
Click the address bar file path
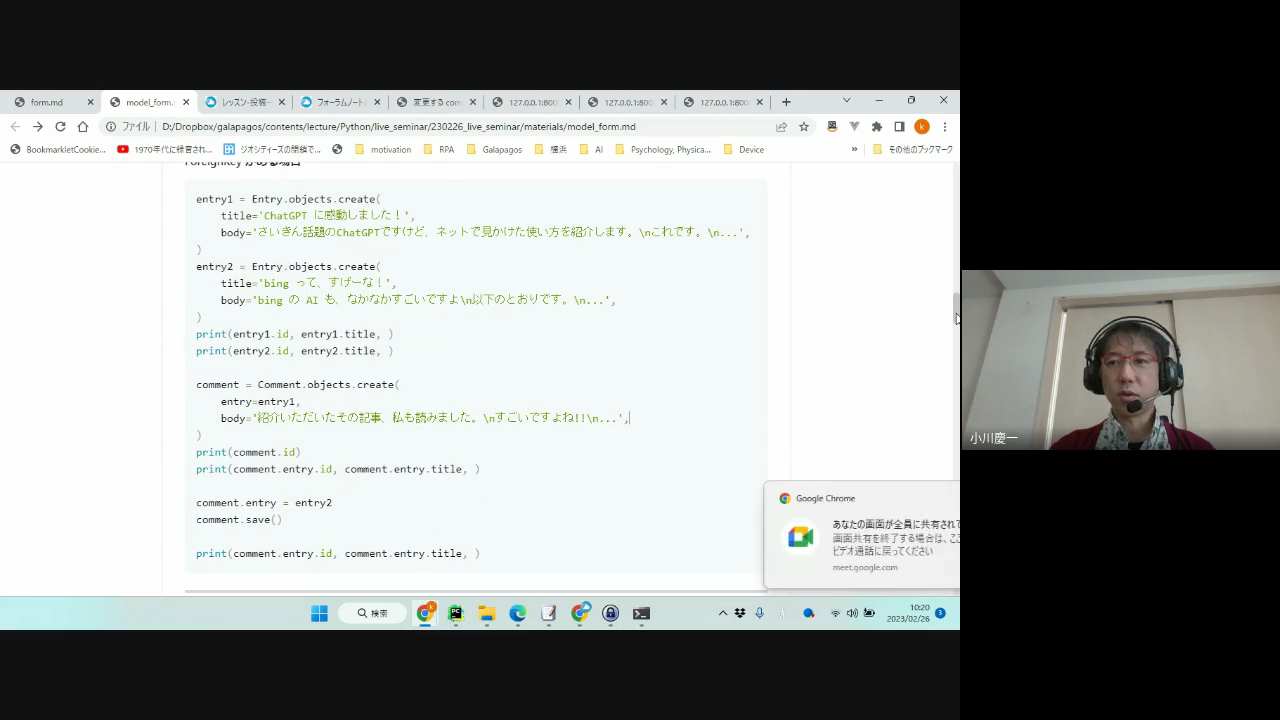[398, 127]
